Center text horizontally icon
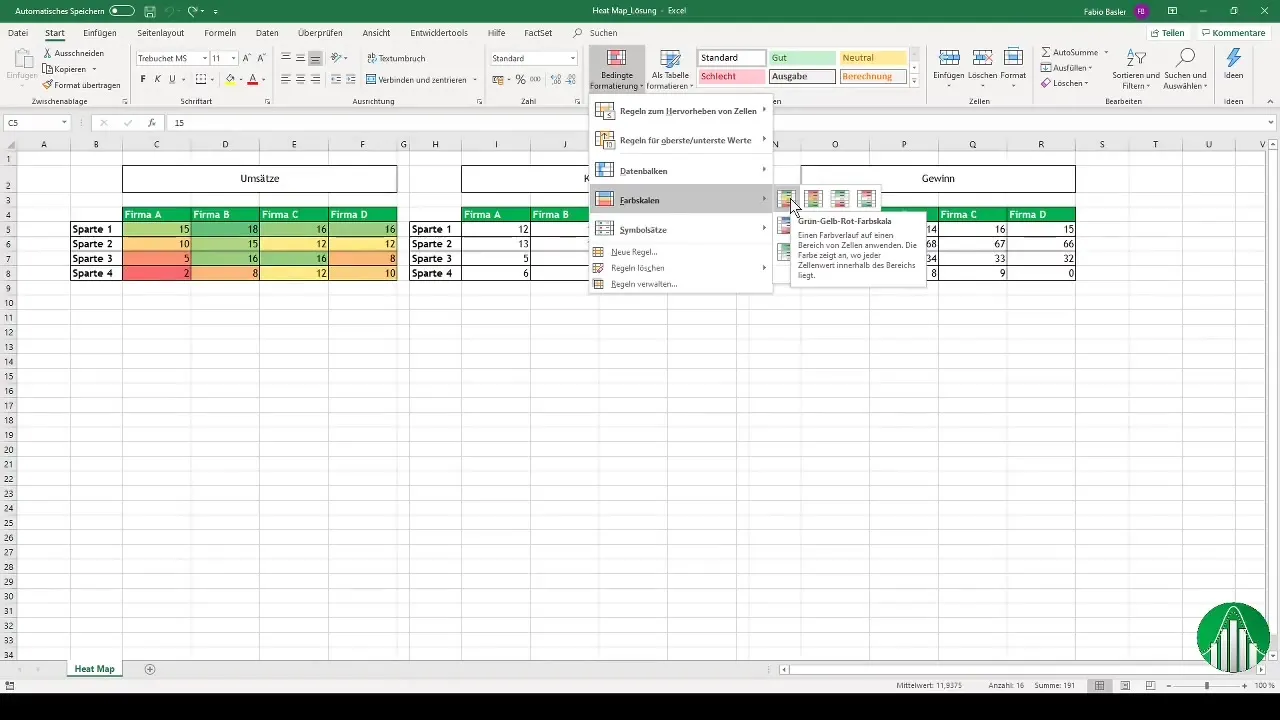Image resolution: width=1280 pixels, height=720 pixels. [300, 79]
